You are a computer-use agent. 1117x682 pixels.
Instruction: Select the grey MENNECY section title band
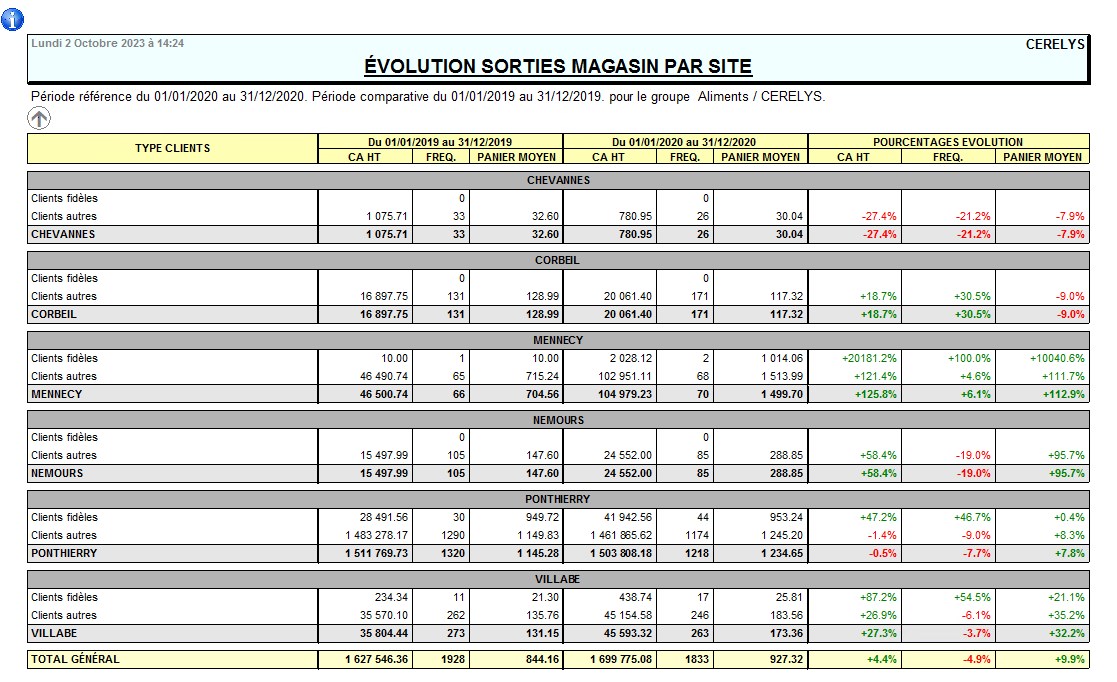pos(558,340)
